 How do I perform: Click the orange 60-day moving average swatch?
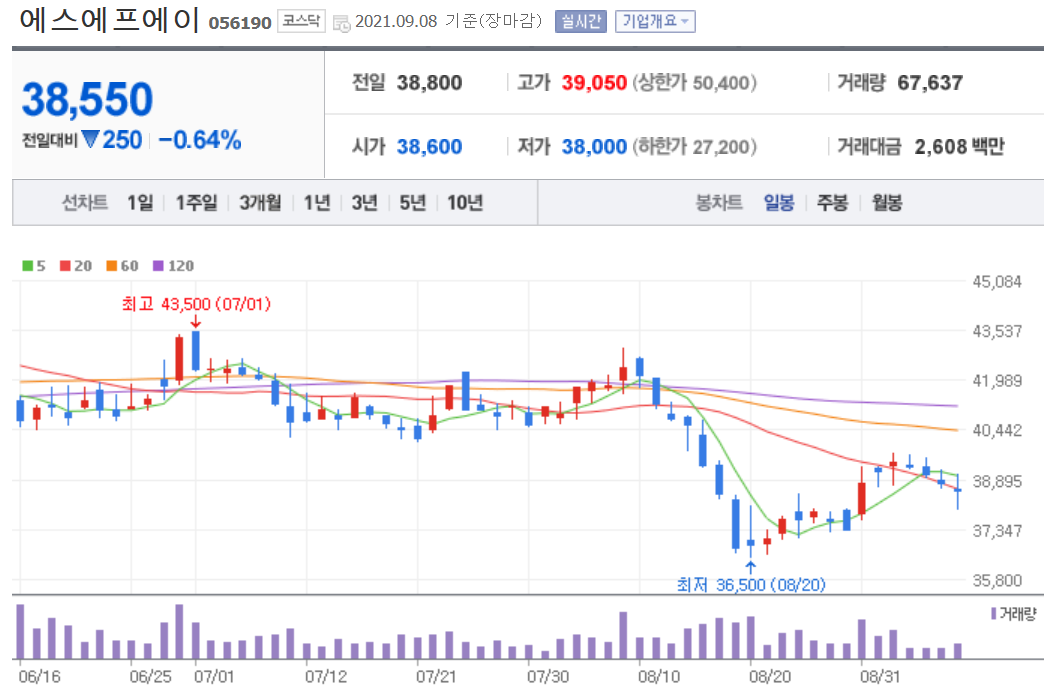click(x=112, y=266)
